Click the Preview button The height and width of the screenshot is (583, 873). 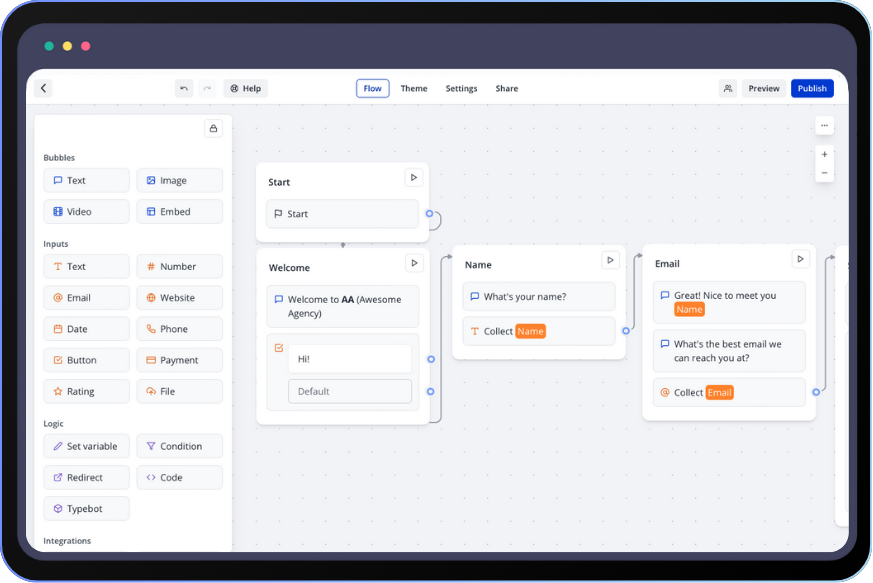pyautogui.click(x=764, y=88)
